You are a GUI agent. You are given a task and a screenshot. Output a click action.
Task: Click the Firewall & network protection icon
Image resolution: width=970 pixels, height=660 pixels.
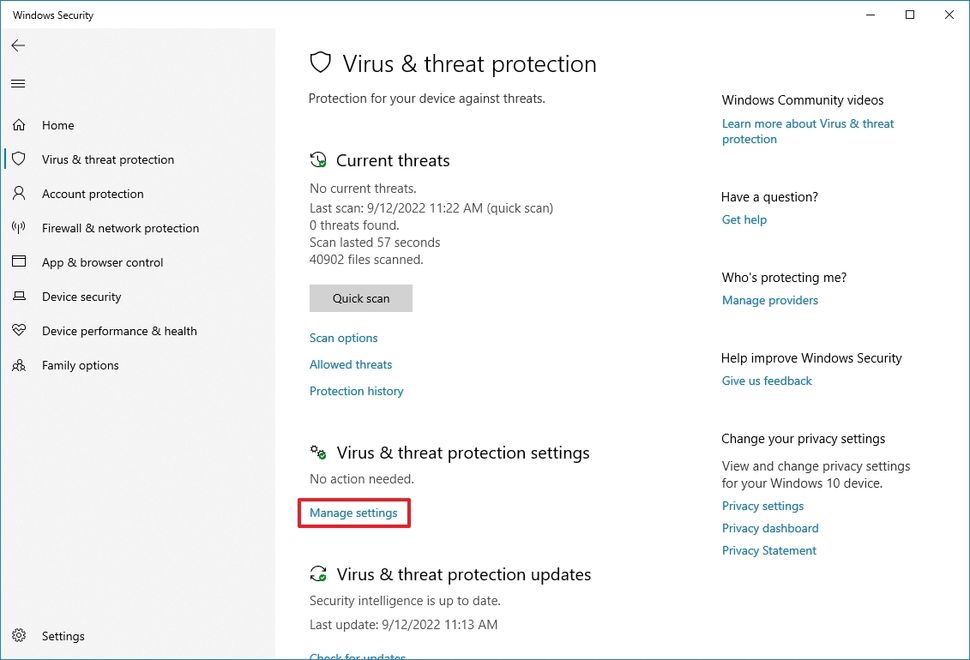[20, 227]
